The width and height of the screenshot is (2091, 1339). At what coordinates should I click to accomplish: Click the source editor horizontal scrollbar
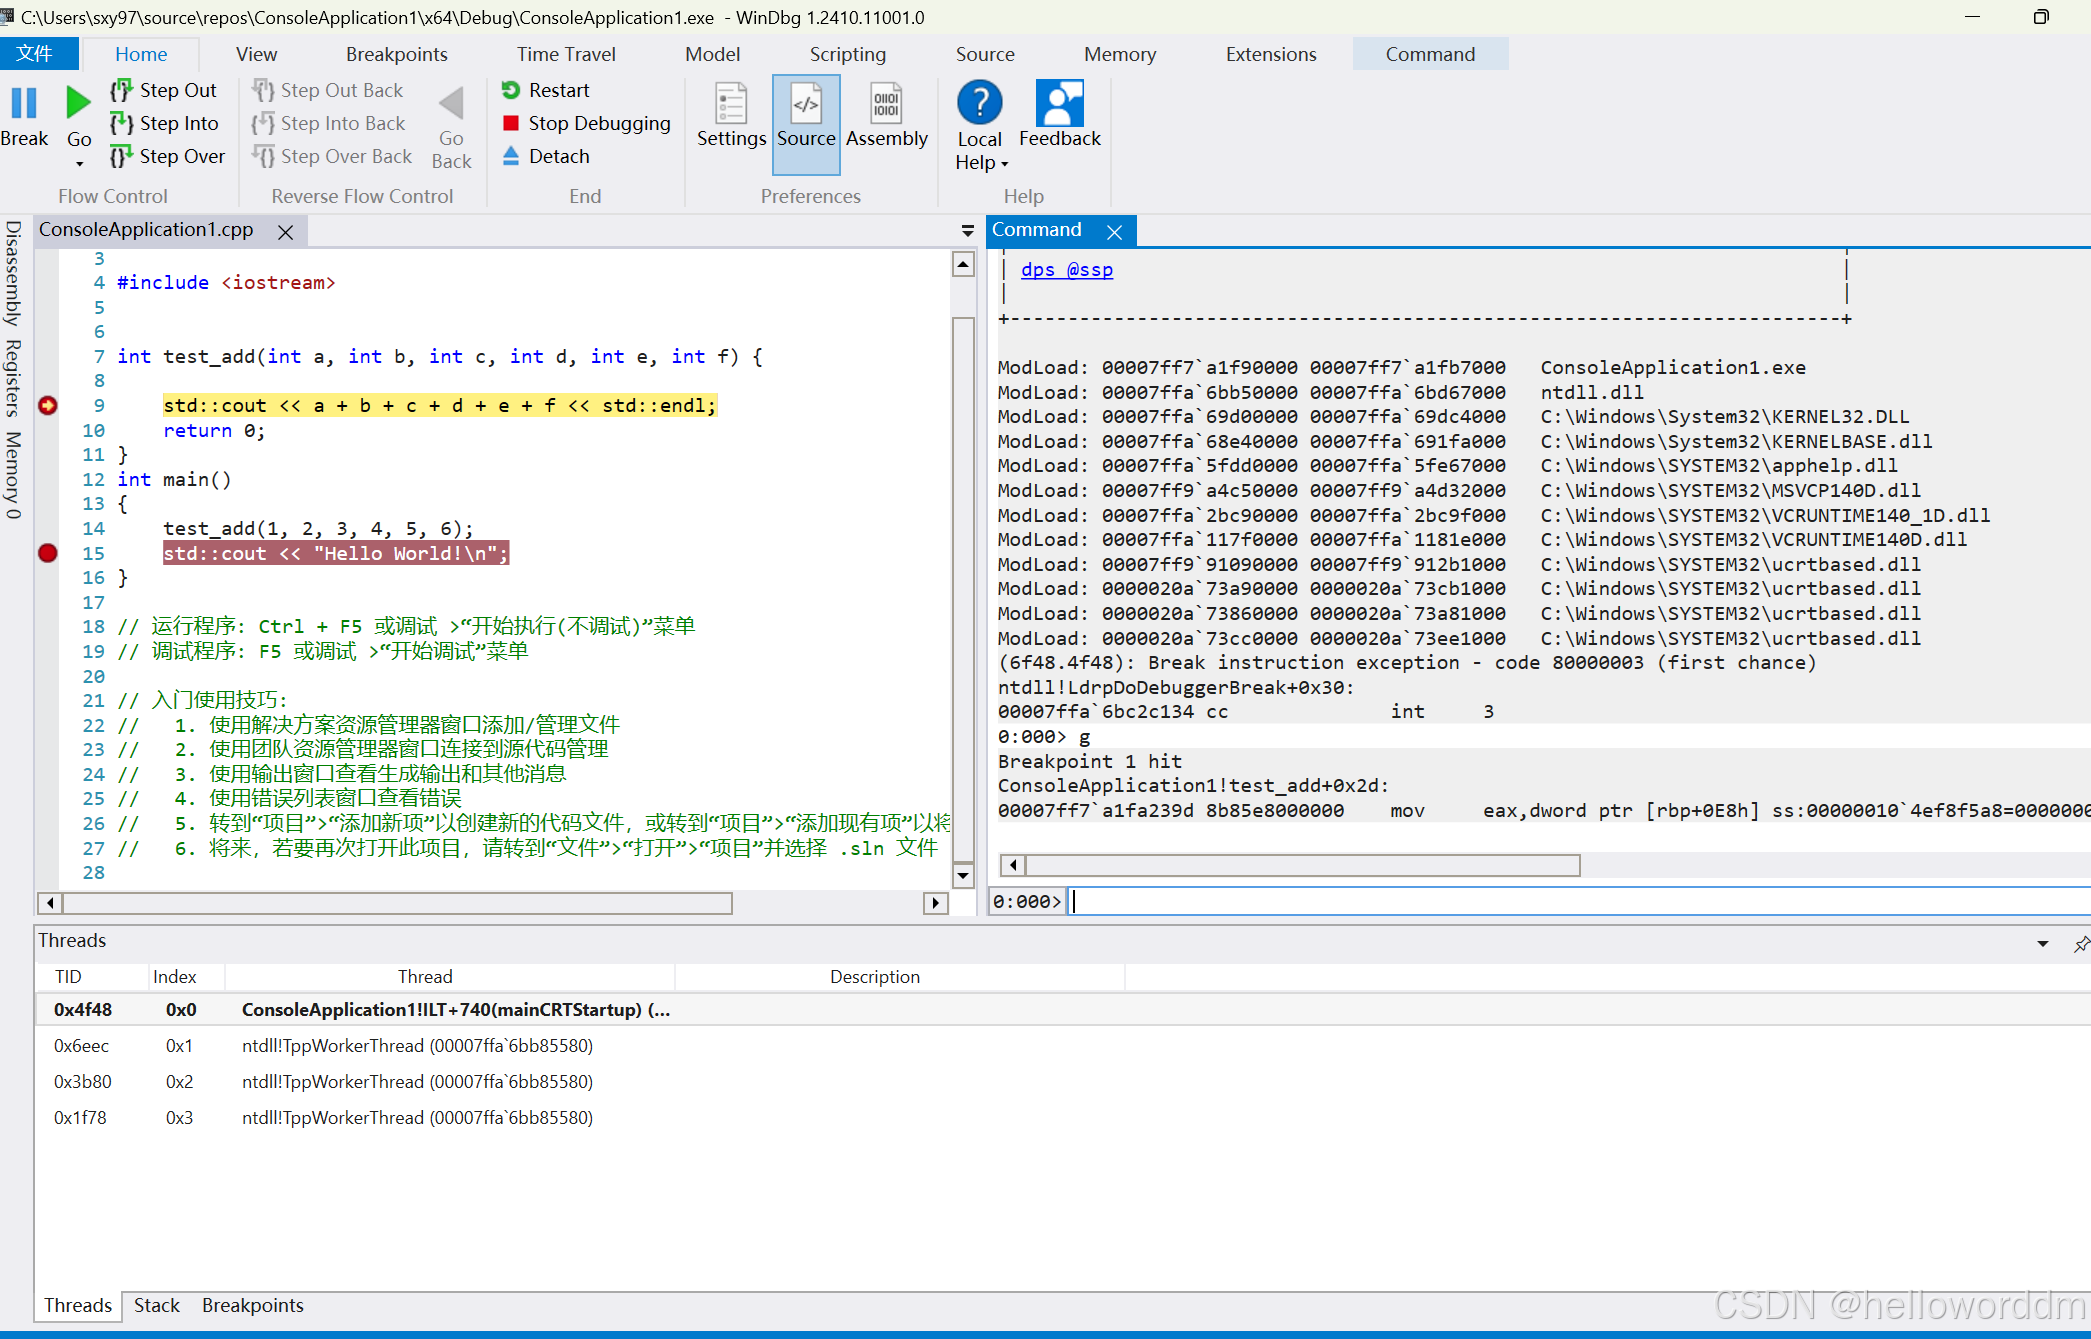[x=397, y=904]
